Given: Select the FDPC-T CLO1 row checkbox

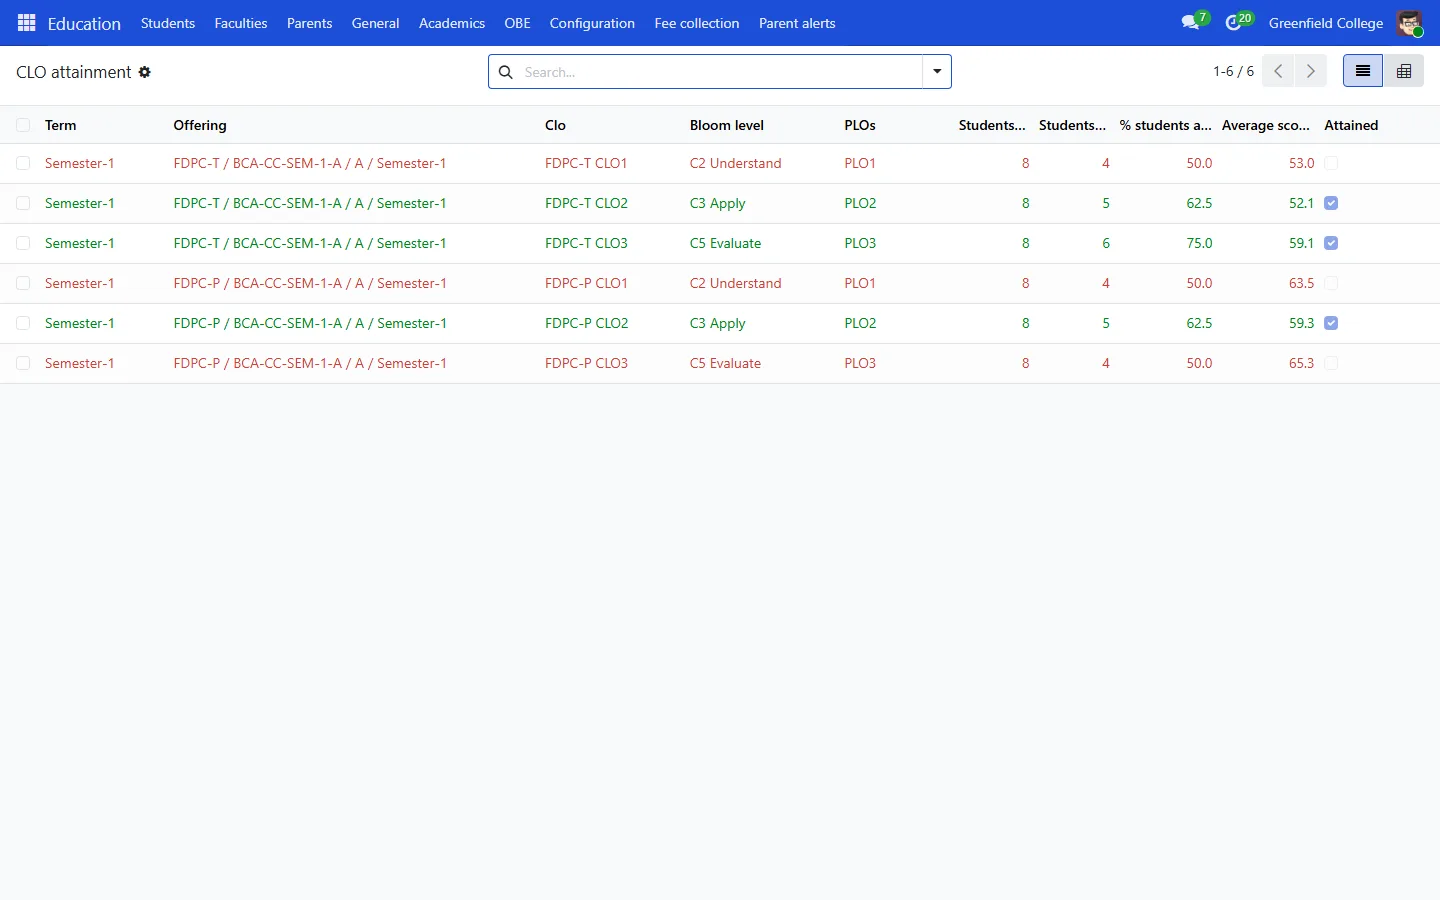Looking at the screenshot, I should 23,163.
